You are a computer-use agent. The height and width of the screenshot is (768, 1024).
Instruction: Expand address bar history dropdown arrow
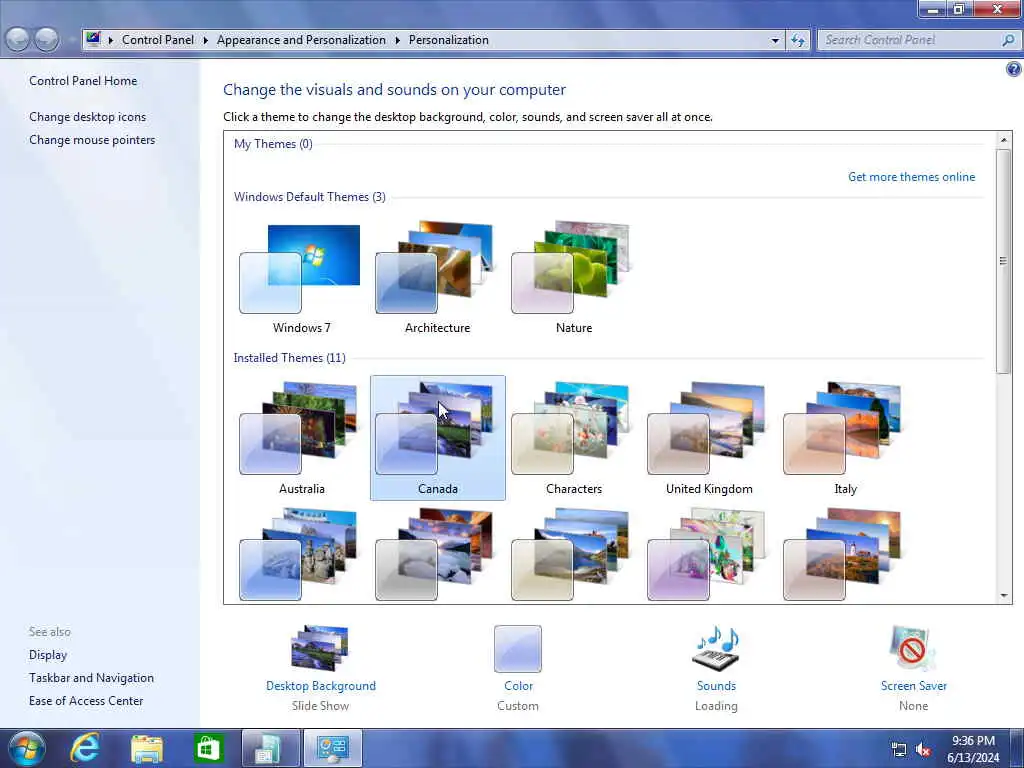click(775, 40)
